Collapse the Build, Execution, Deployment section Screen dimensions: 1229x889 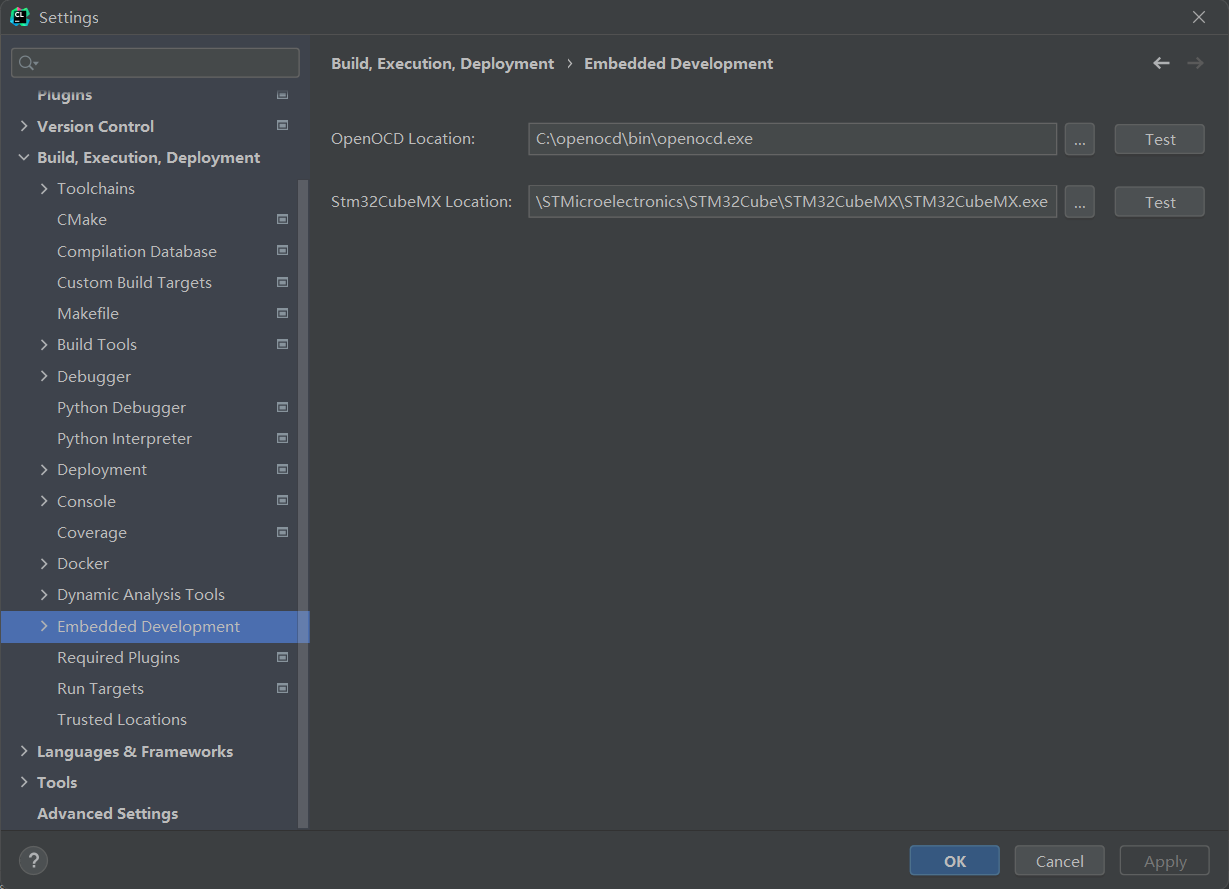point(24,158)
